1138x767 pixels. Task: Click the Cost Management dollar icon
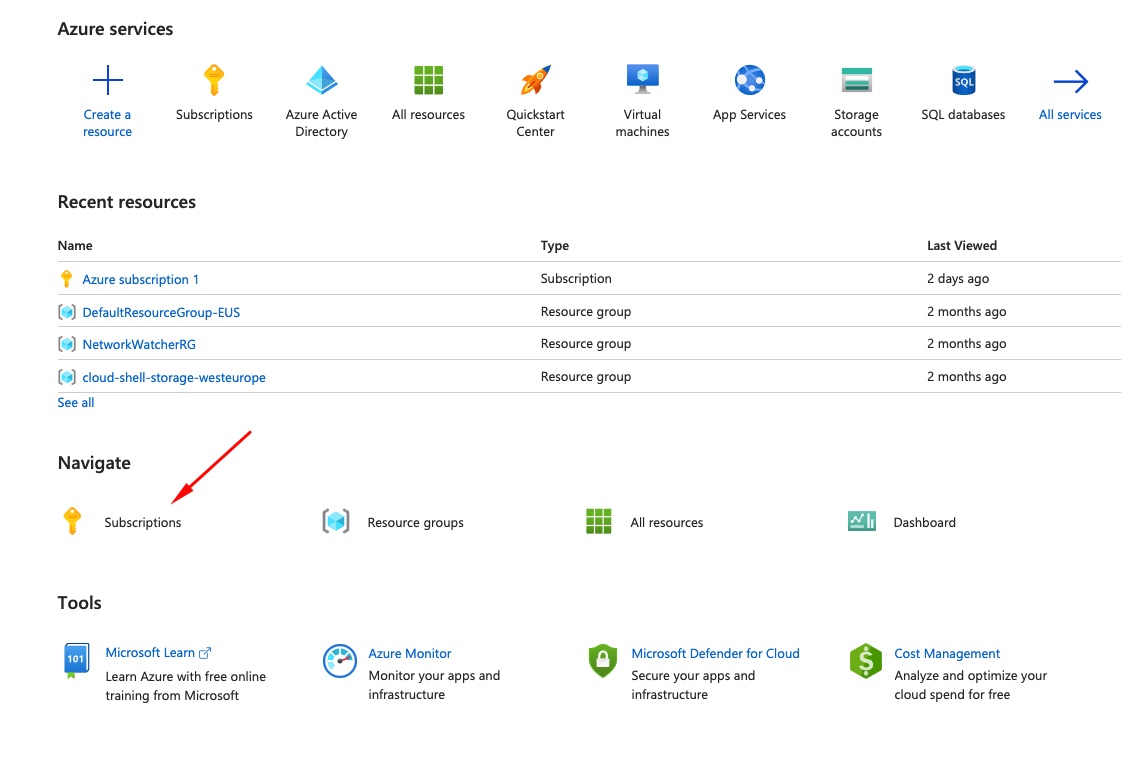[866, 661]
